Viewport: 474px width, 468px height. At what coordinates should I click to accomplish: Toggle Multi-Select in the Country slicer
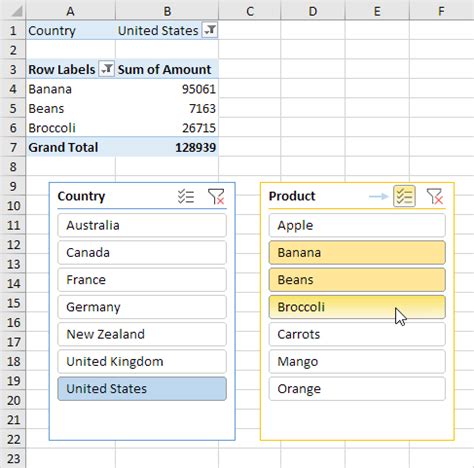coord(186,196)
